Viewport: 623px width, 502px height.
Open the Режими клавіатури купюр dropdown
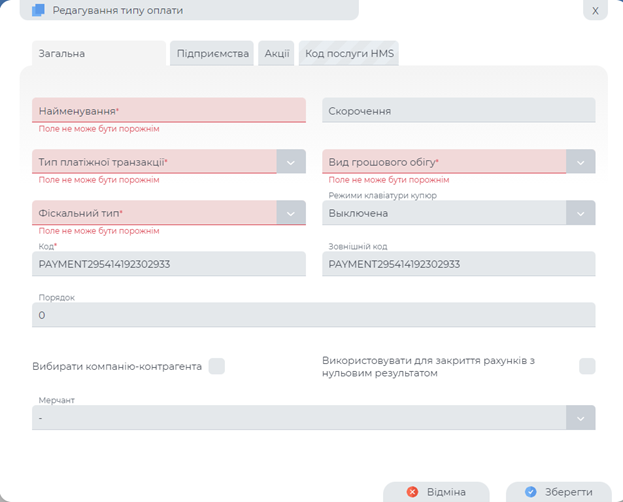[580, 212]
